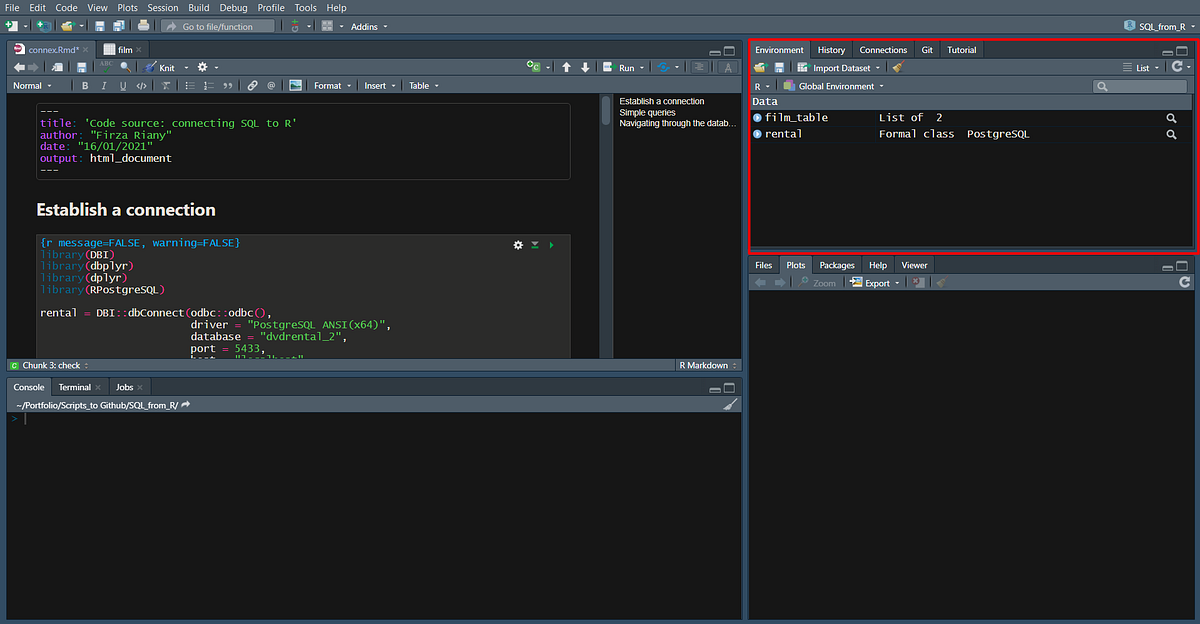Toggle inline code formatting with </> icon
Image resolution: width=1200 pixels, height=624 pixels.
click(x=142, y=85)
